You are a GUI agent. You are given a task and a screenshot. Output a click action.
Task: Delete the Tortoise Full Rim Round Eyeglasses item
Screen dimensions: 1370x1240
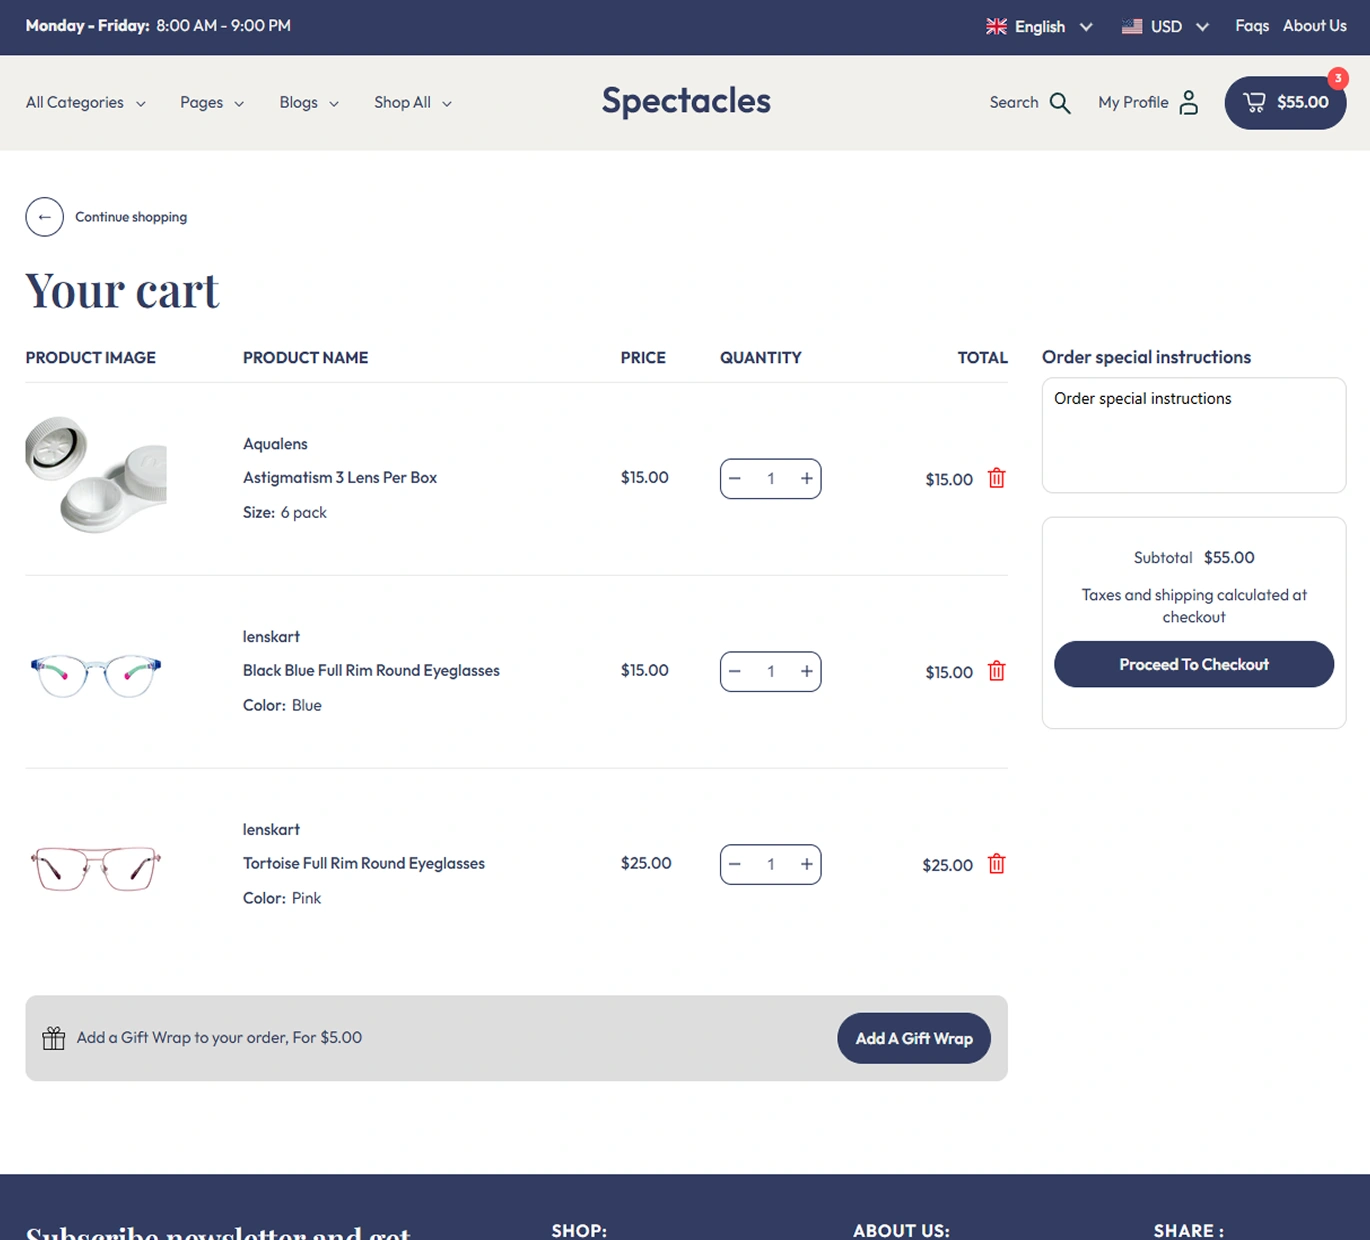(996, 864)
